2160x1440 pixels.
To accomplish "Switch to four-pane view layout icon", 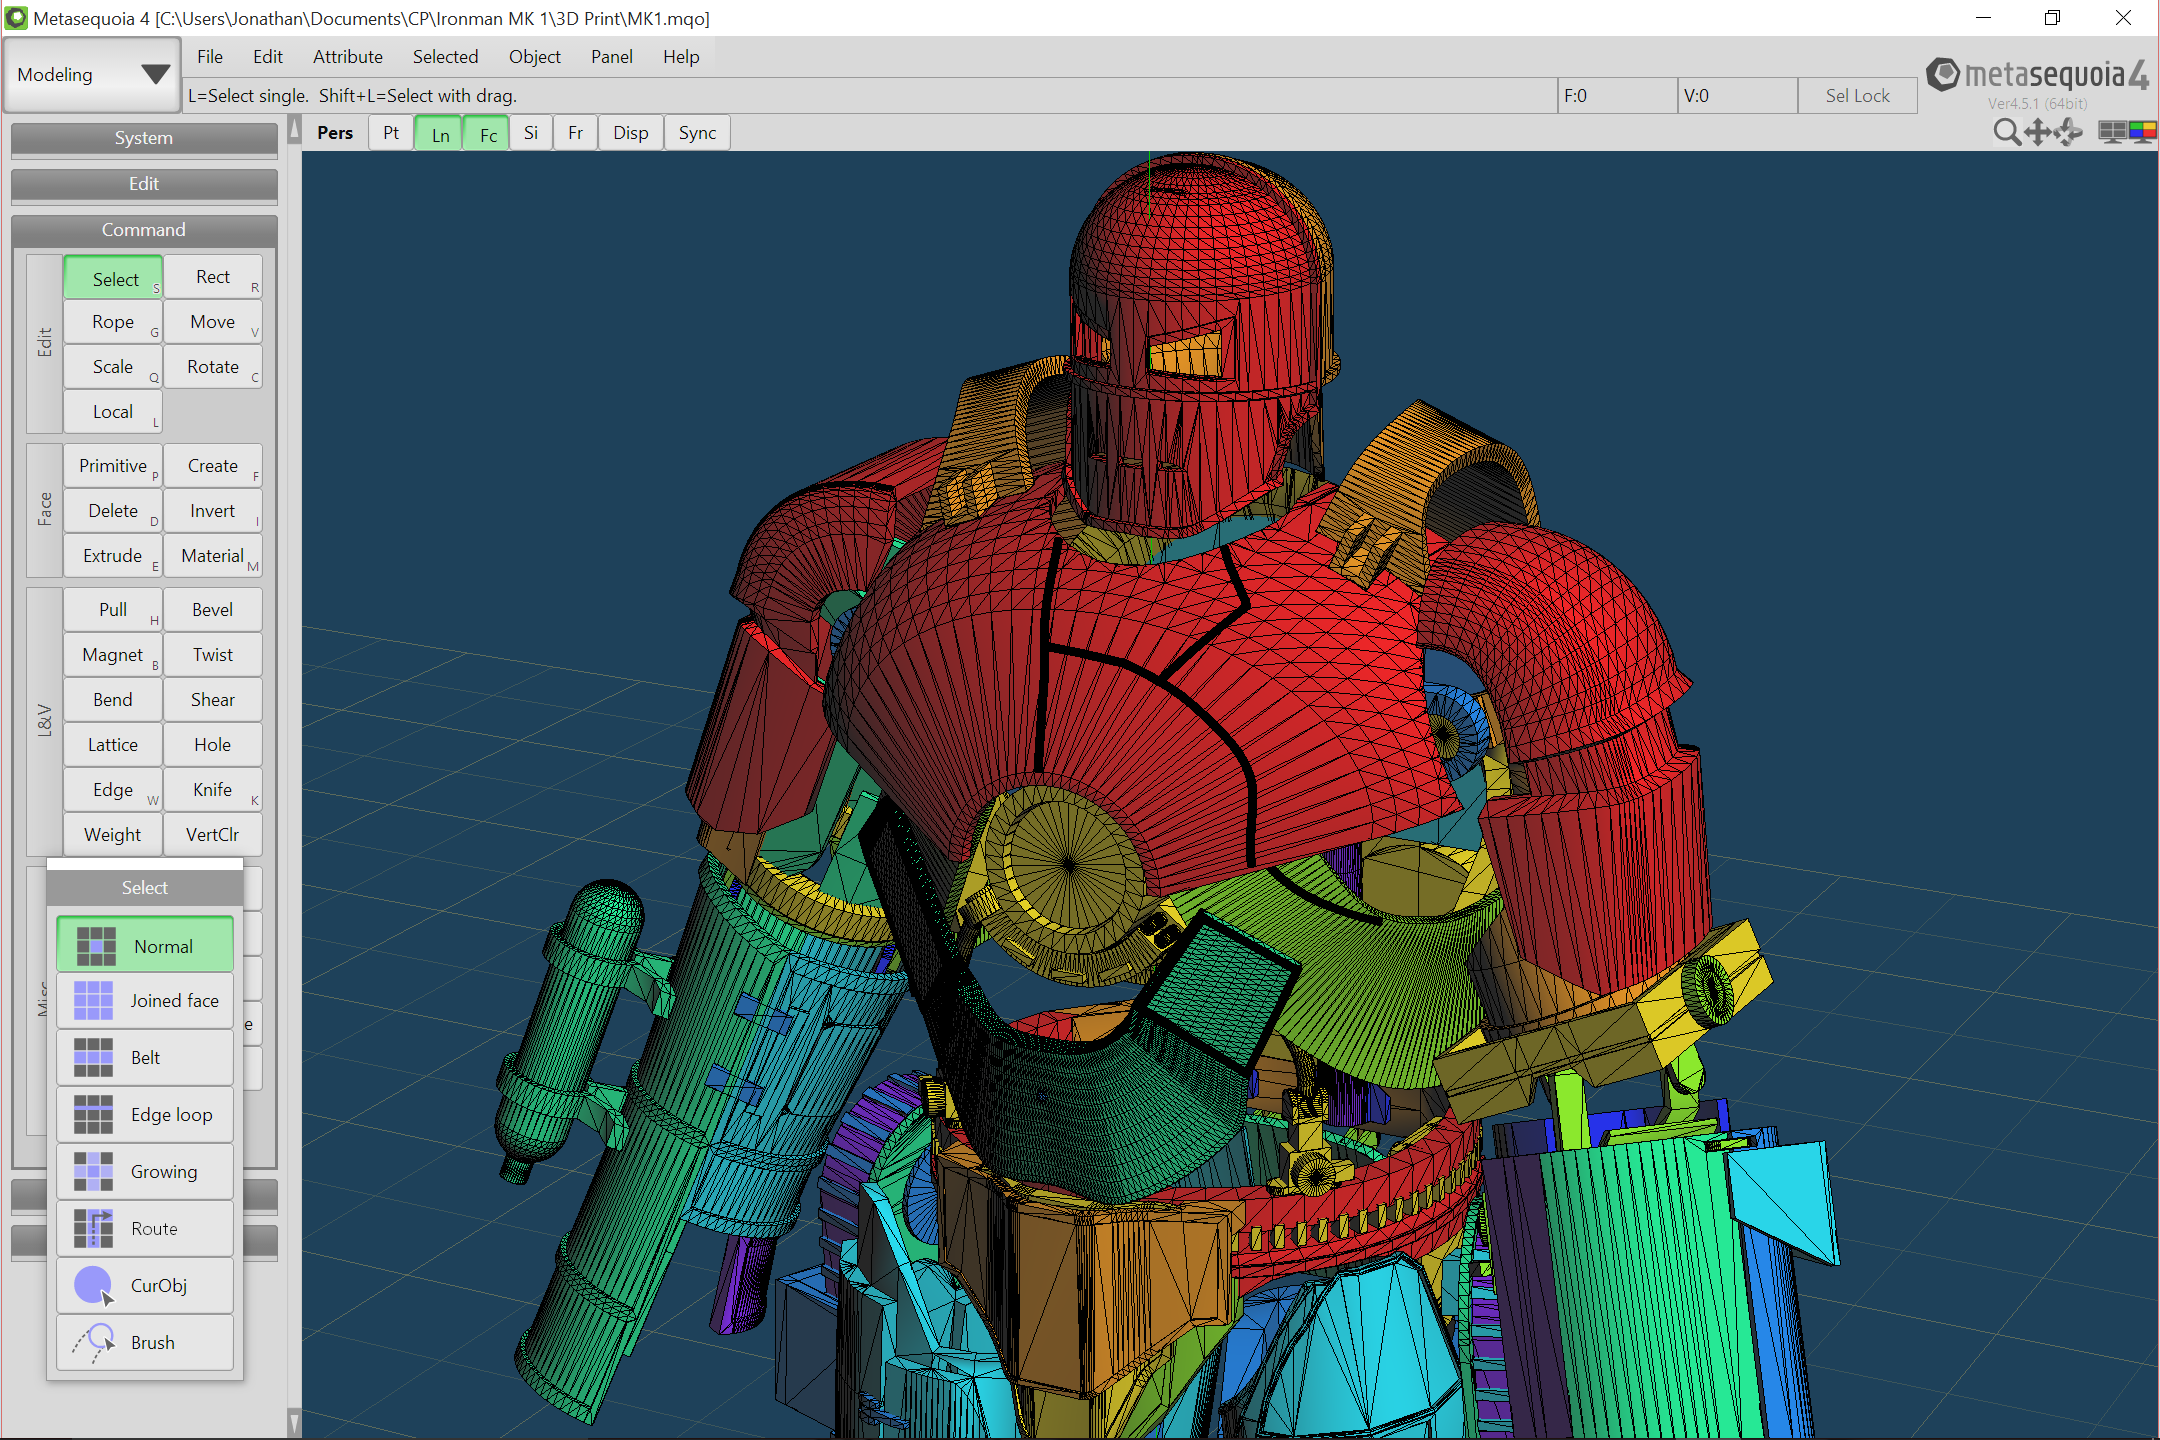I will (x=2112, y=132).
